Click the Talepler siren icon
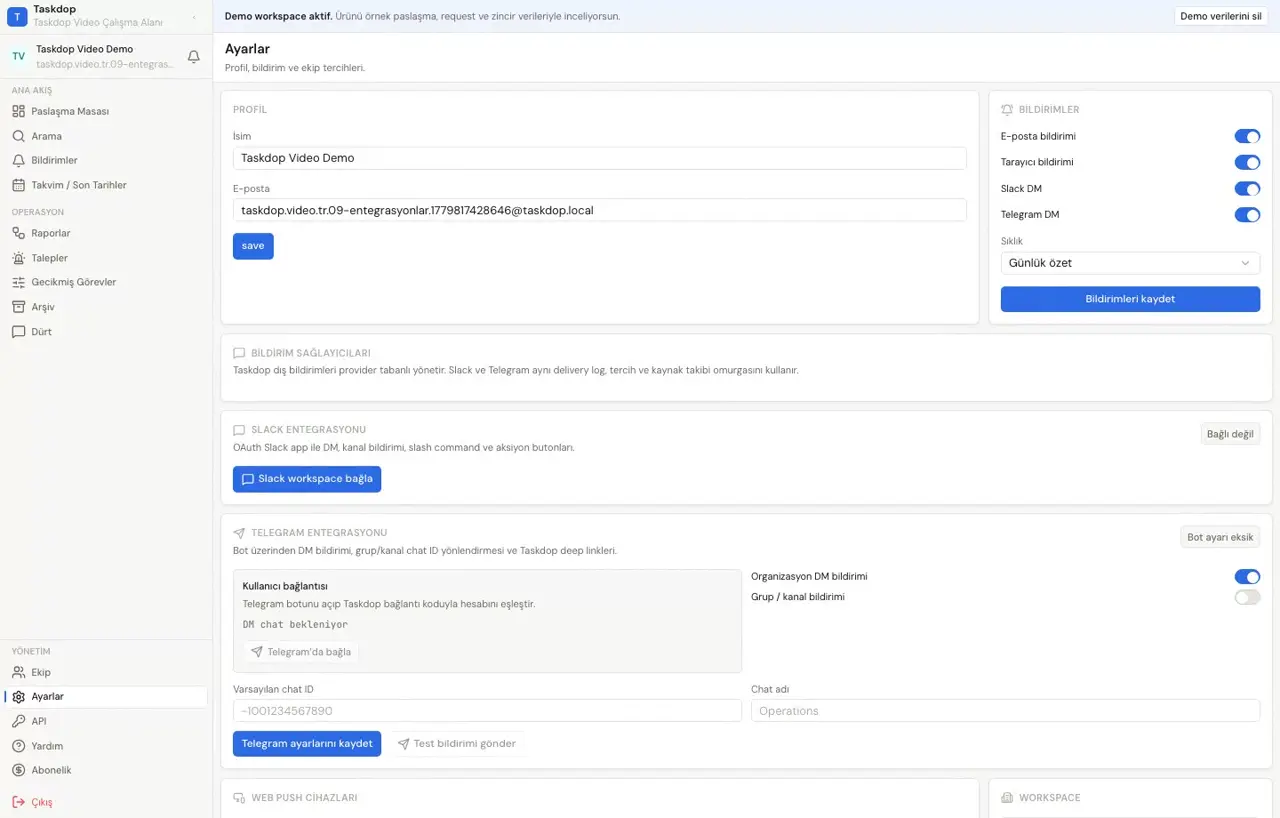1280x818 pixels. (x=18, y=258)
